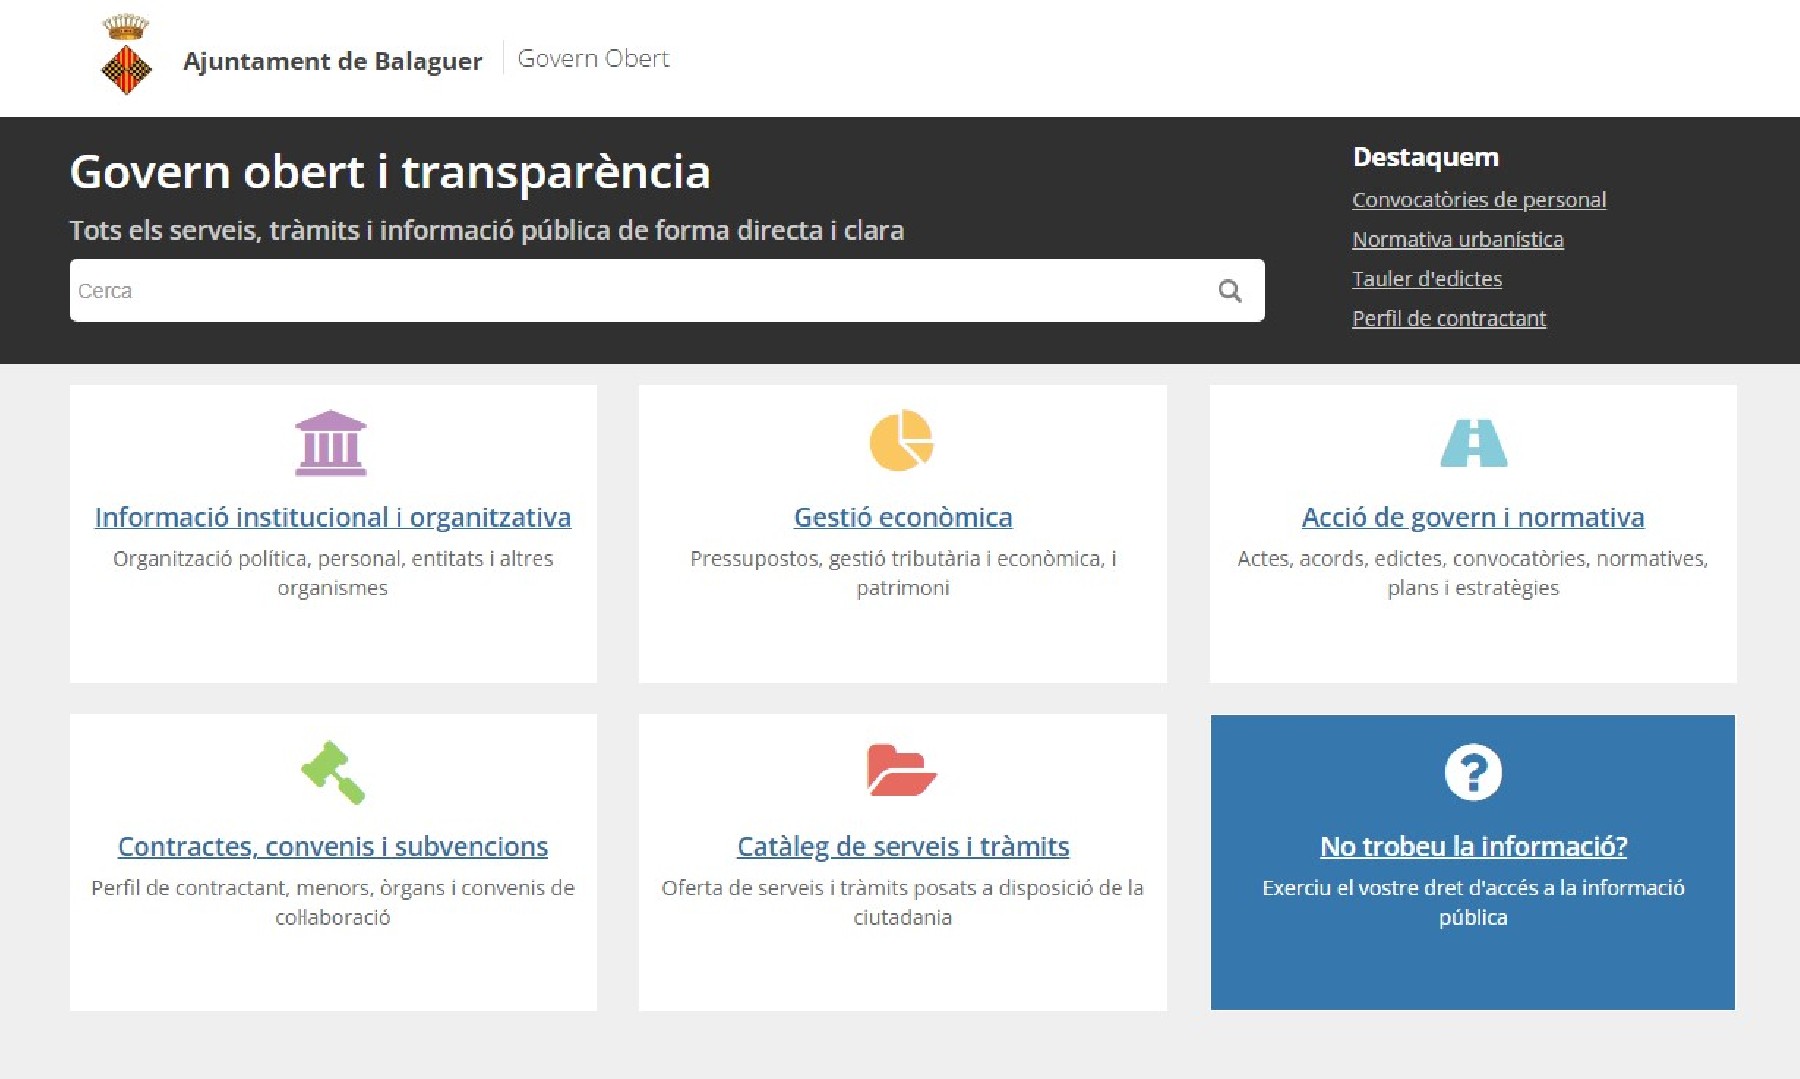Click the yellow pie chart icon
Screen dimensions: 1800x1079
901,440
